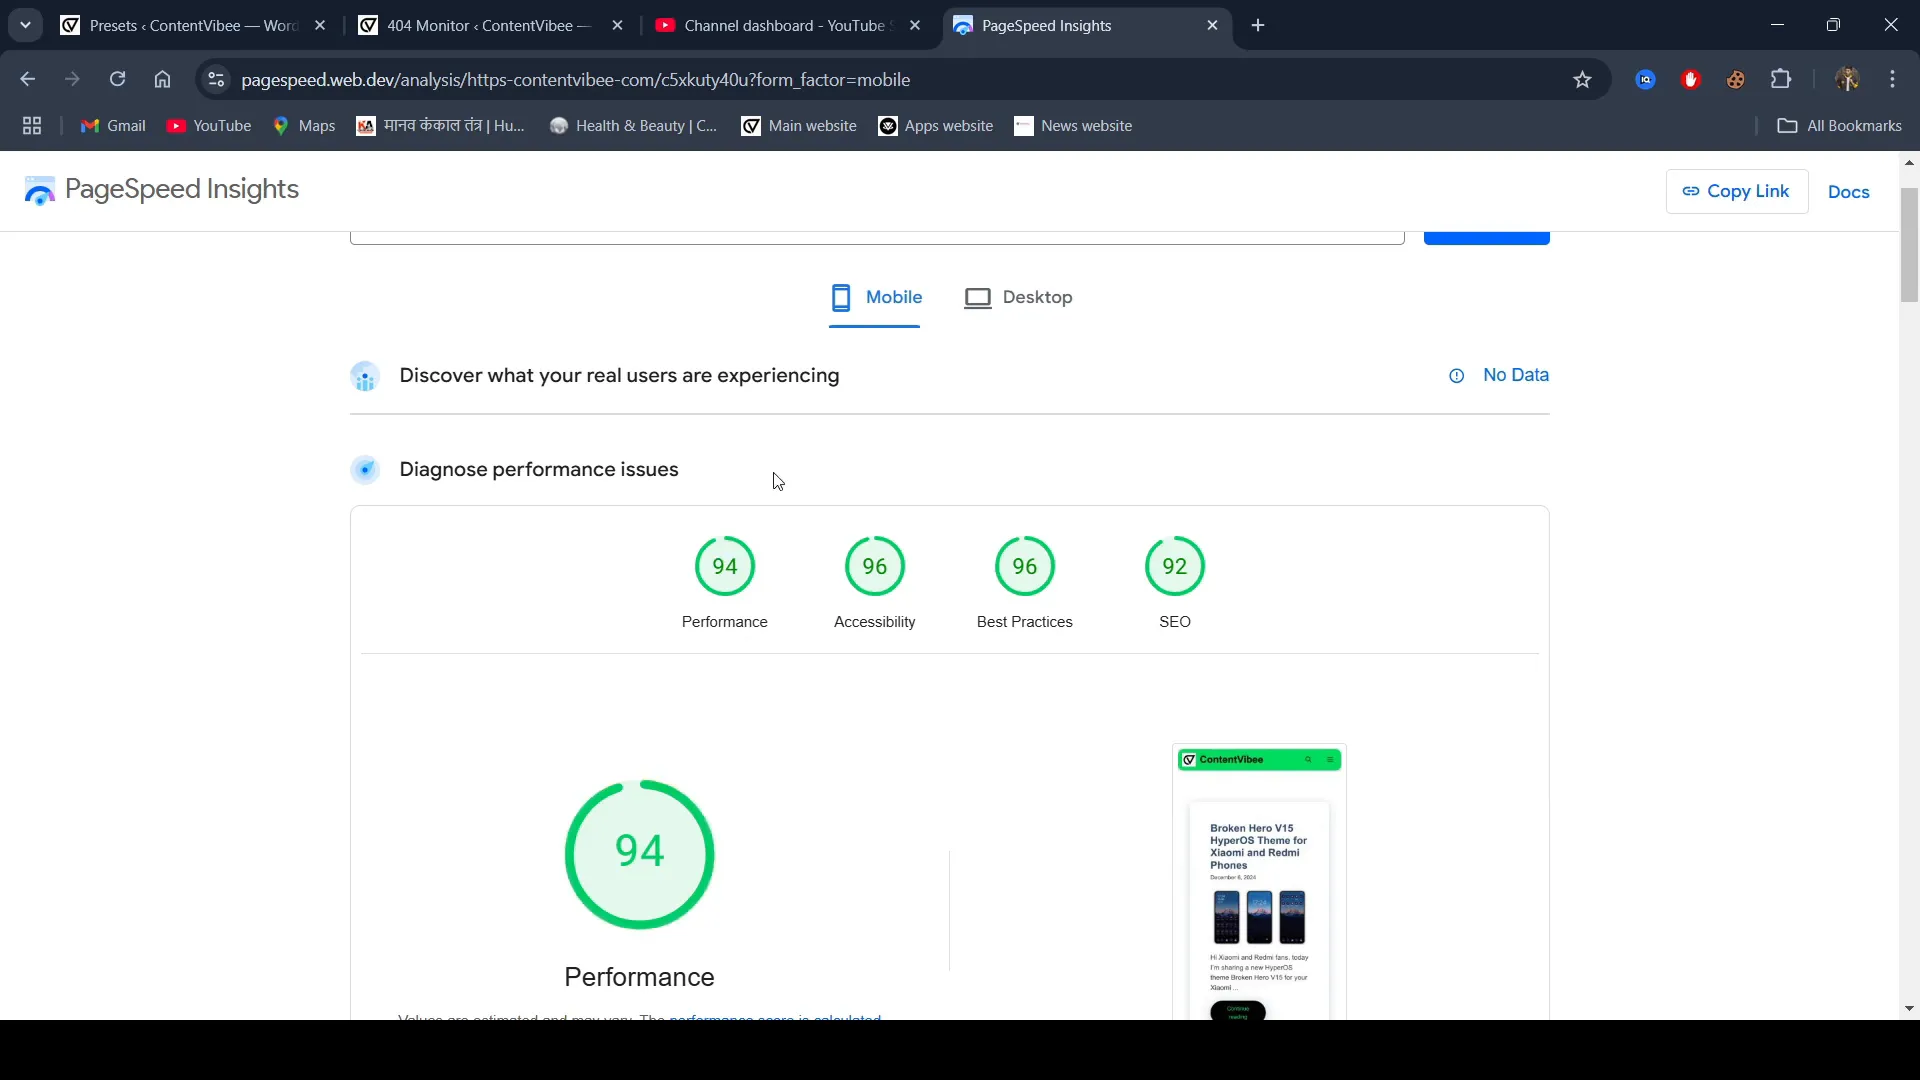The width and height of the screenshot is (1920, 1080).
Task: Open the red stop-hand extension icon
Action: pos(1691,79)
